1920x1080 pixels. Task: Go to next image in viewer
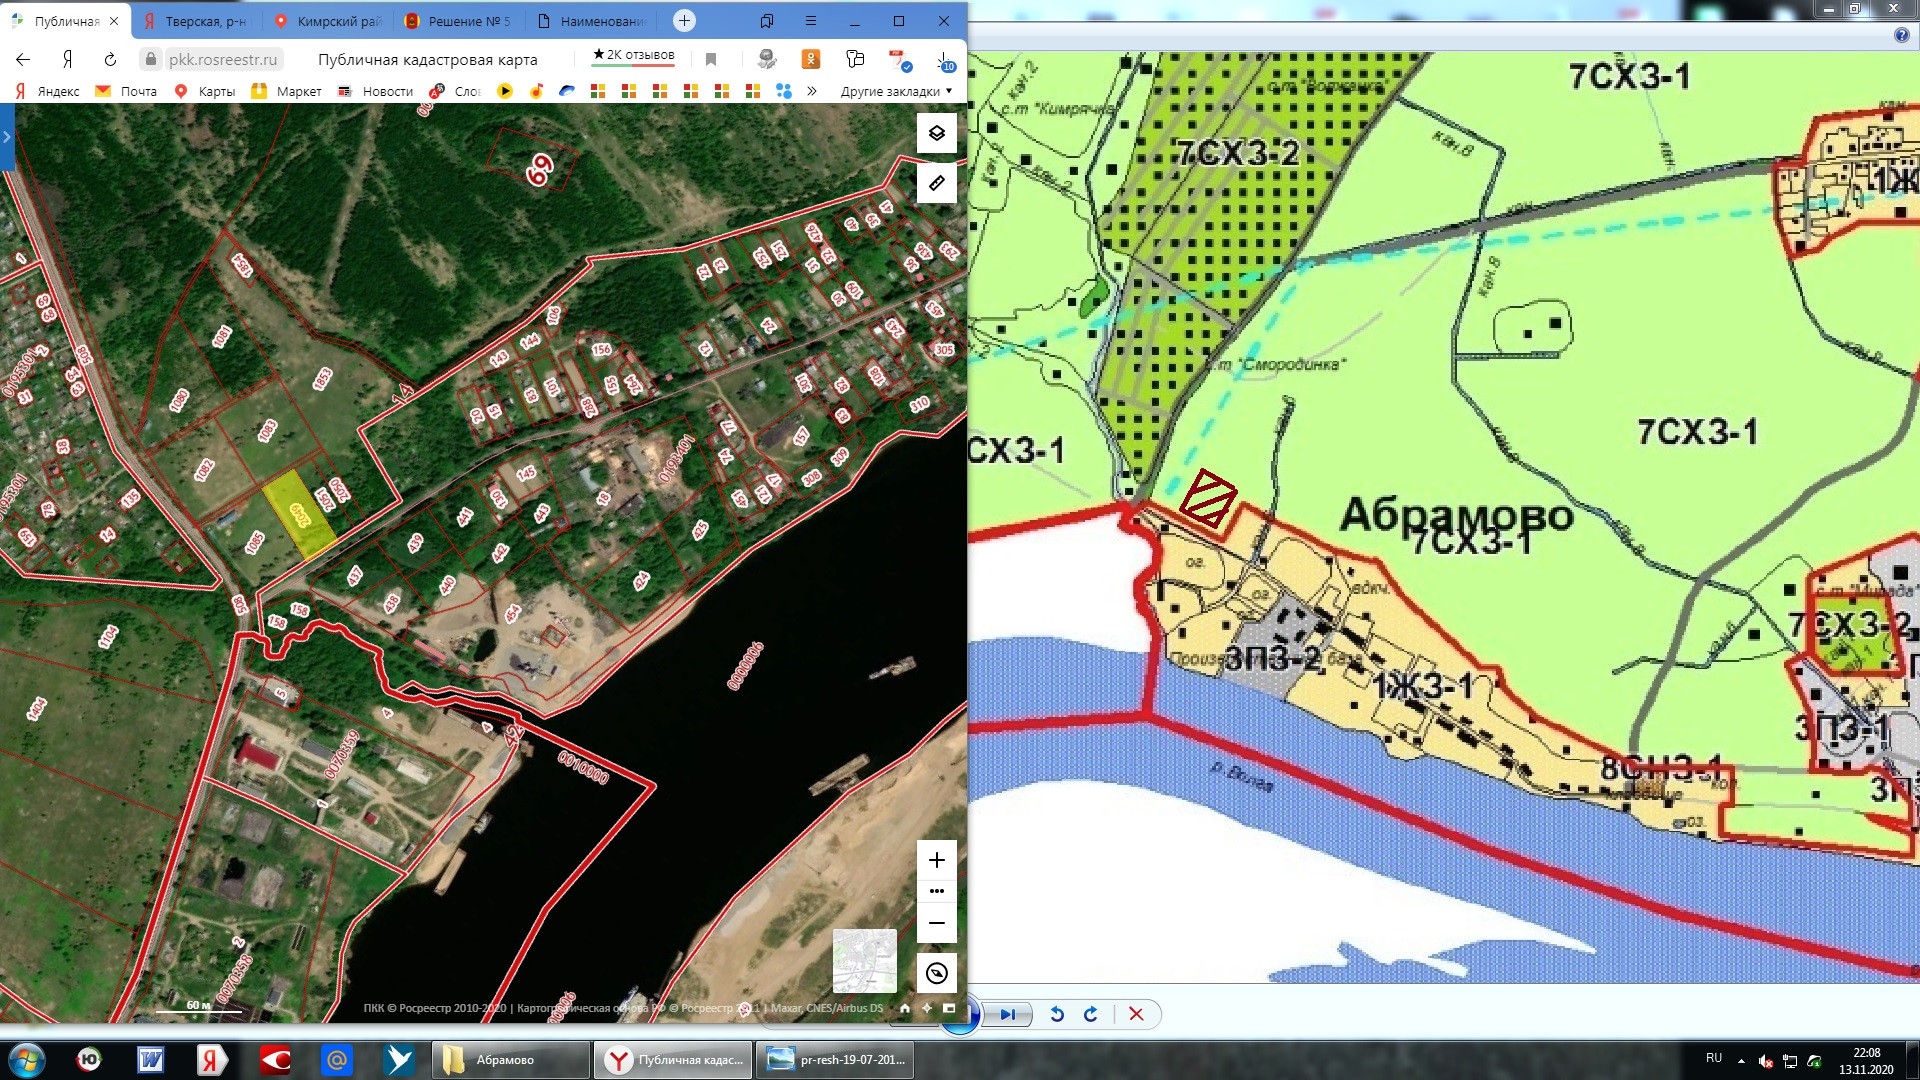click(1007, 1014)
